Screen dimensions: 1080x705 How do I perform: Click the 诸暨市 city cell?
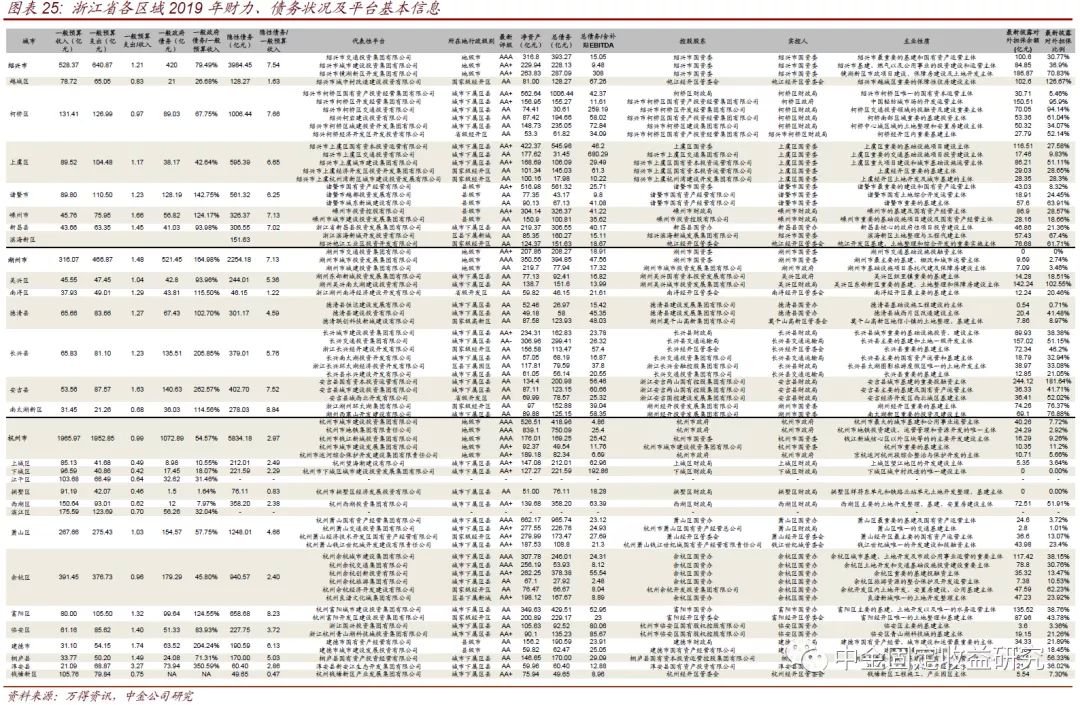coord(18,196)
